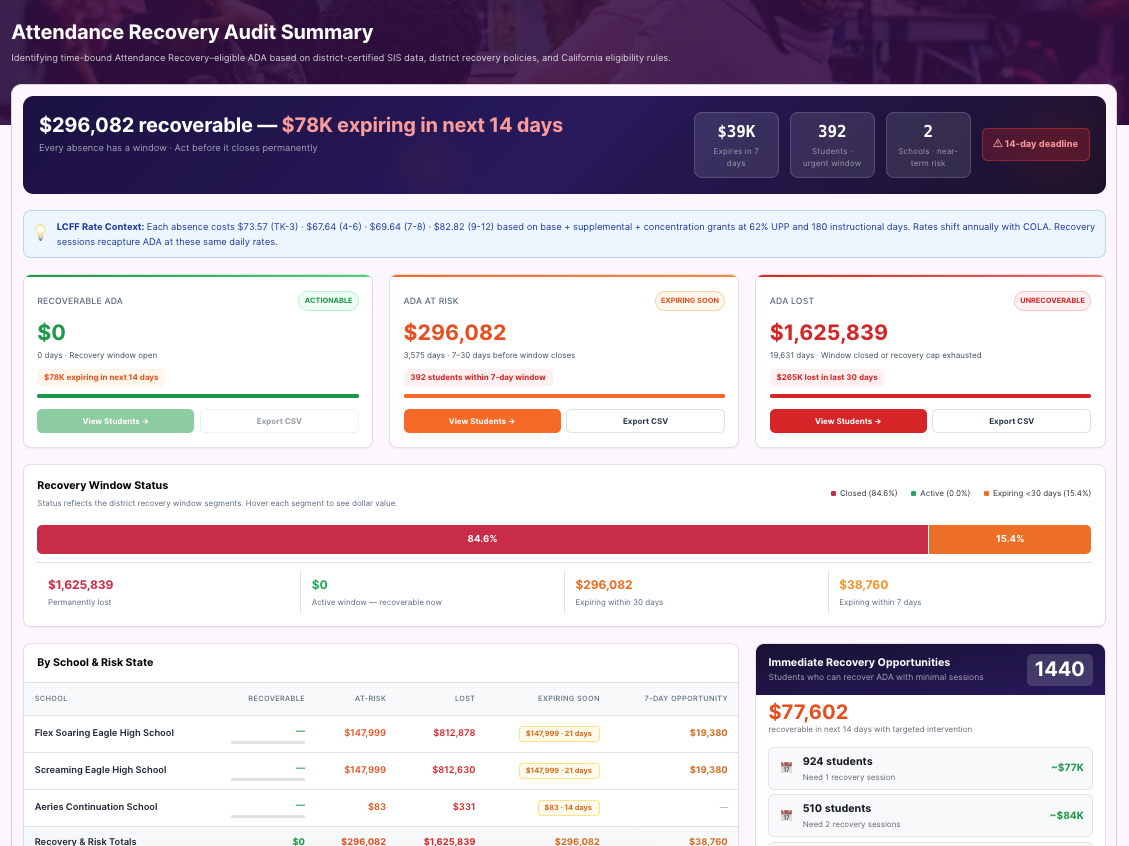Export CSV for ADA Lost

pyautogui.click(x=1012, y=421)
